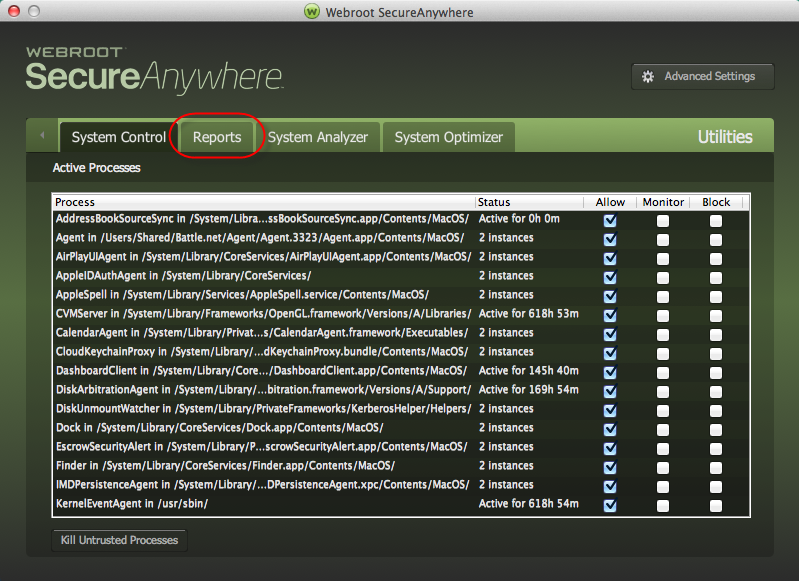Viewport: 799px width, 581px height.
Task: Click the Block column header
Action: coord(716,202)
